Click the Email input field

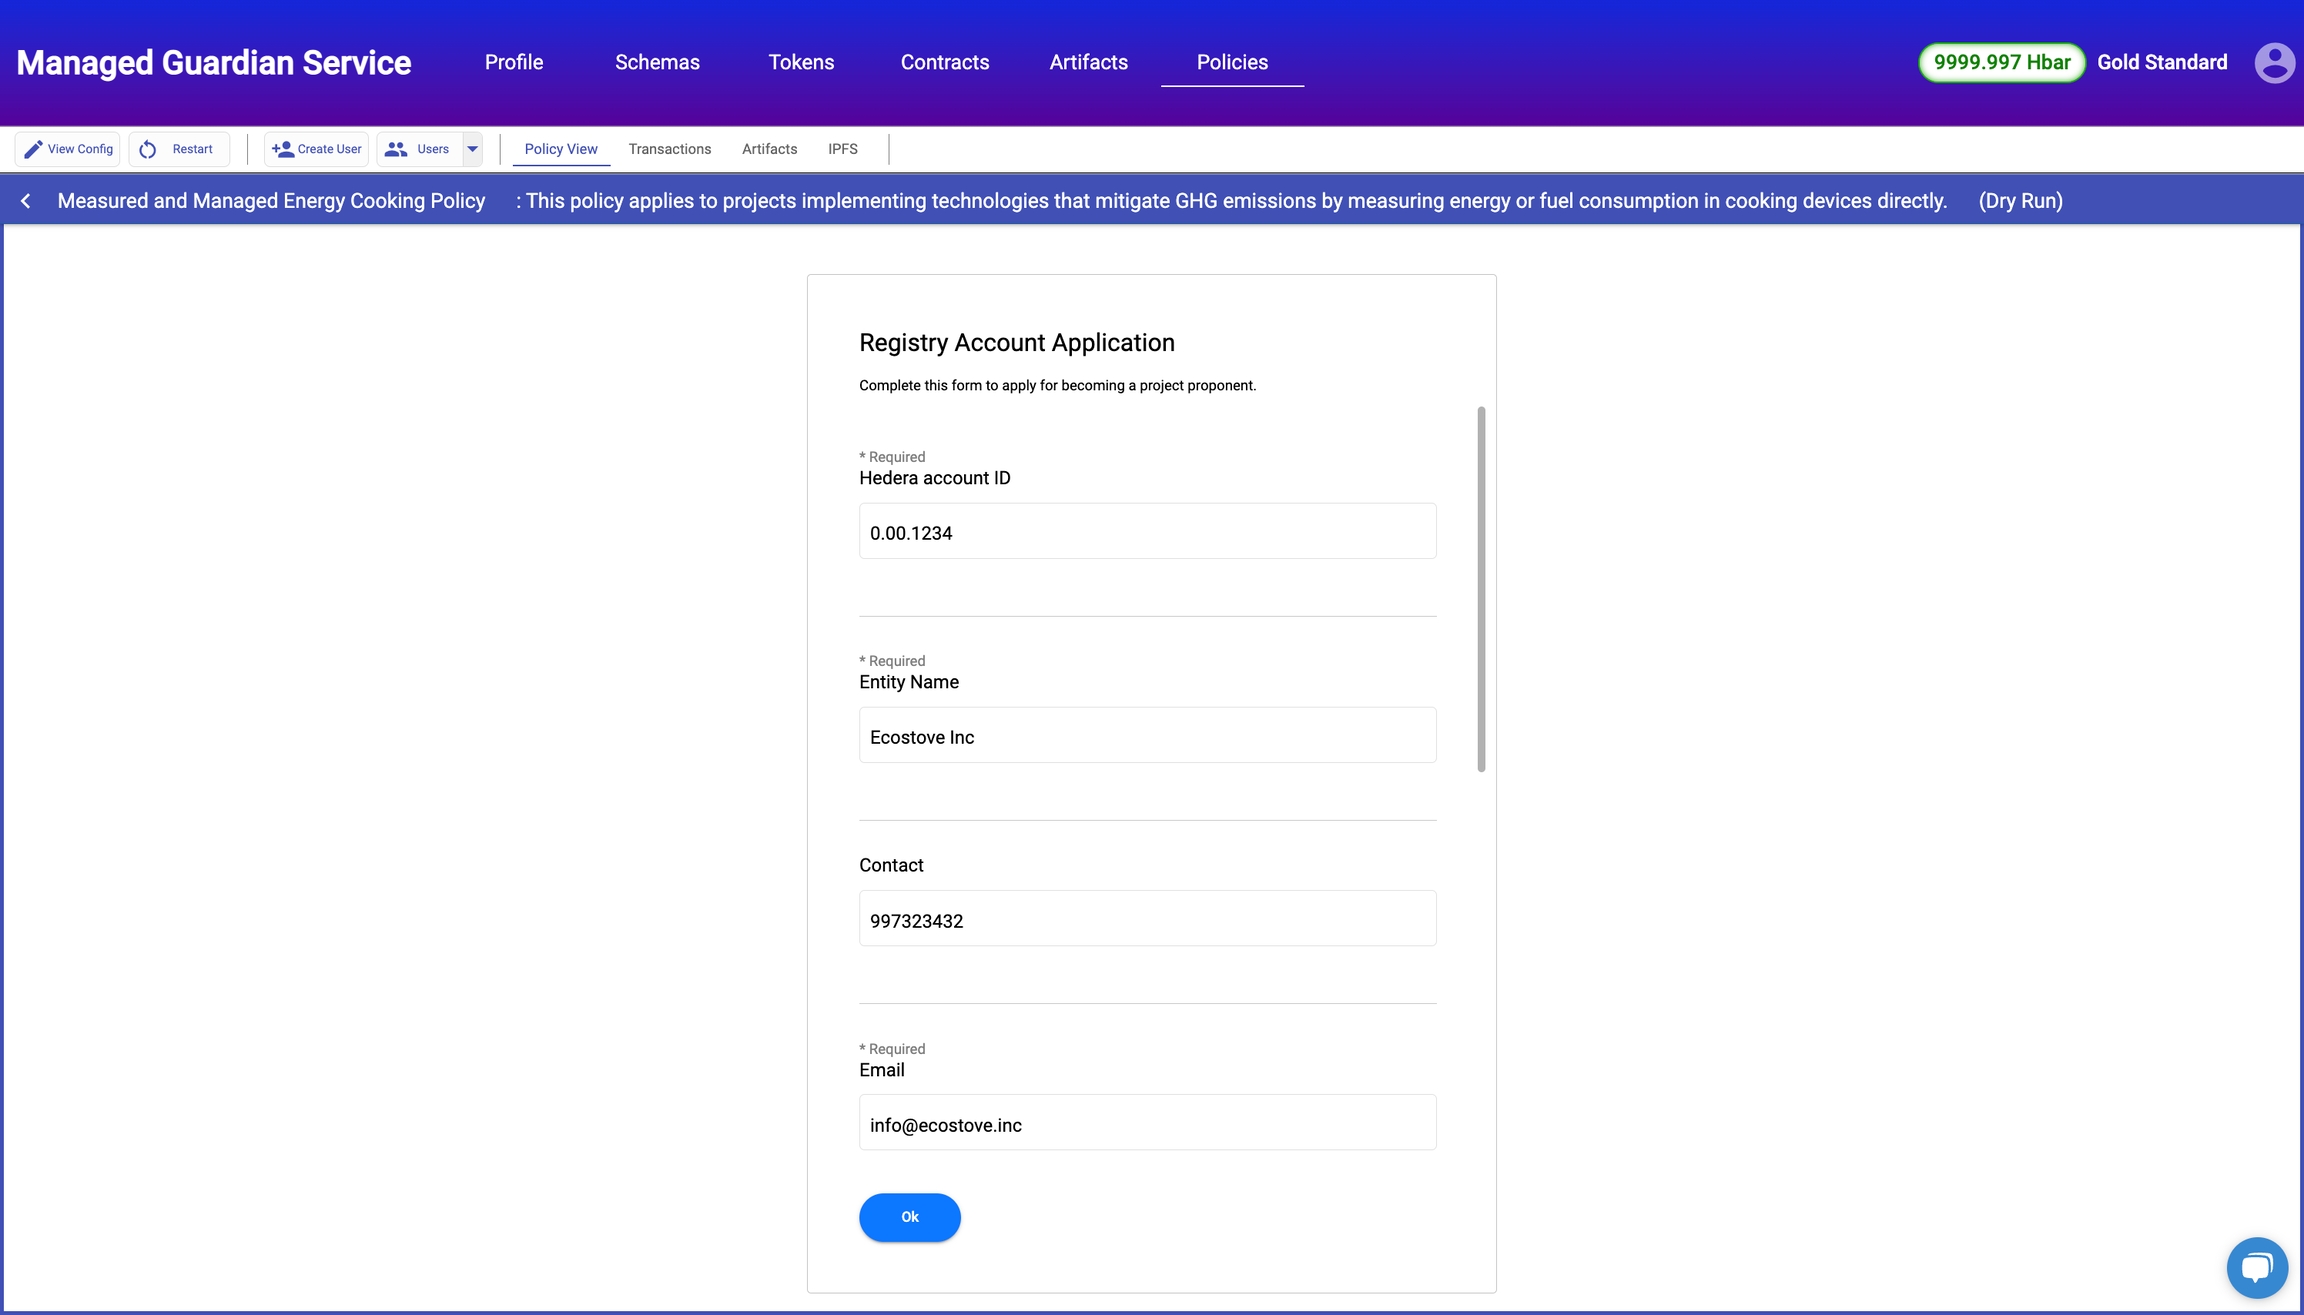[1147, 1124]
